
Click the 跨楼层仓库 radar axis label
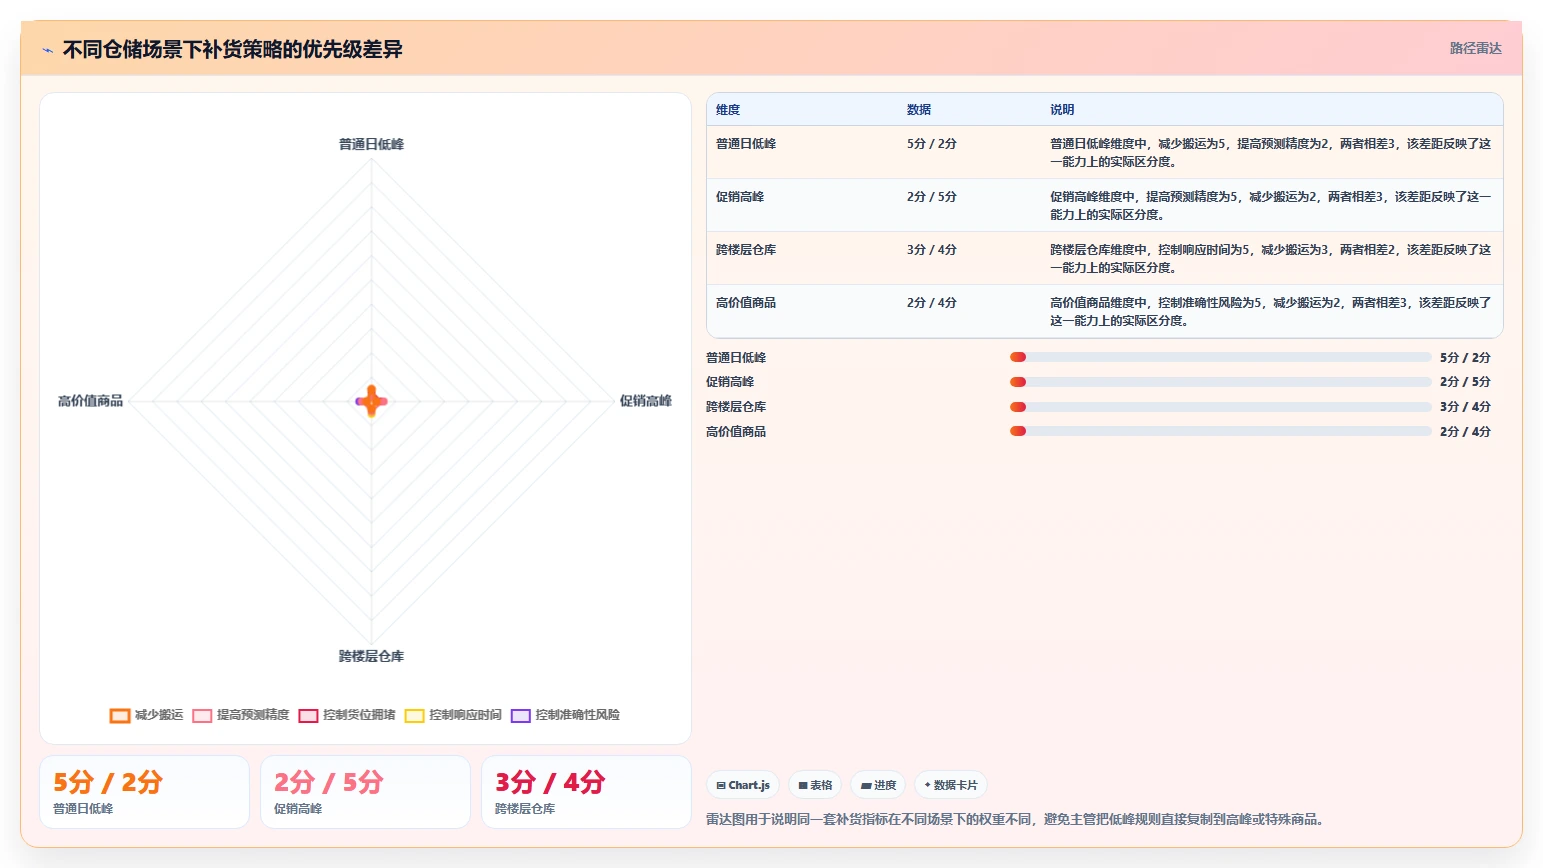(371, 656)
